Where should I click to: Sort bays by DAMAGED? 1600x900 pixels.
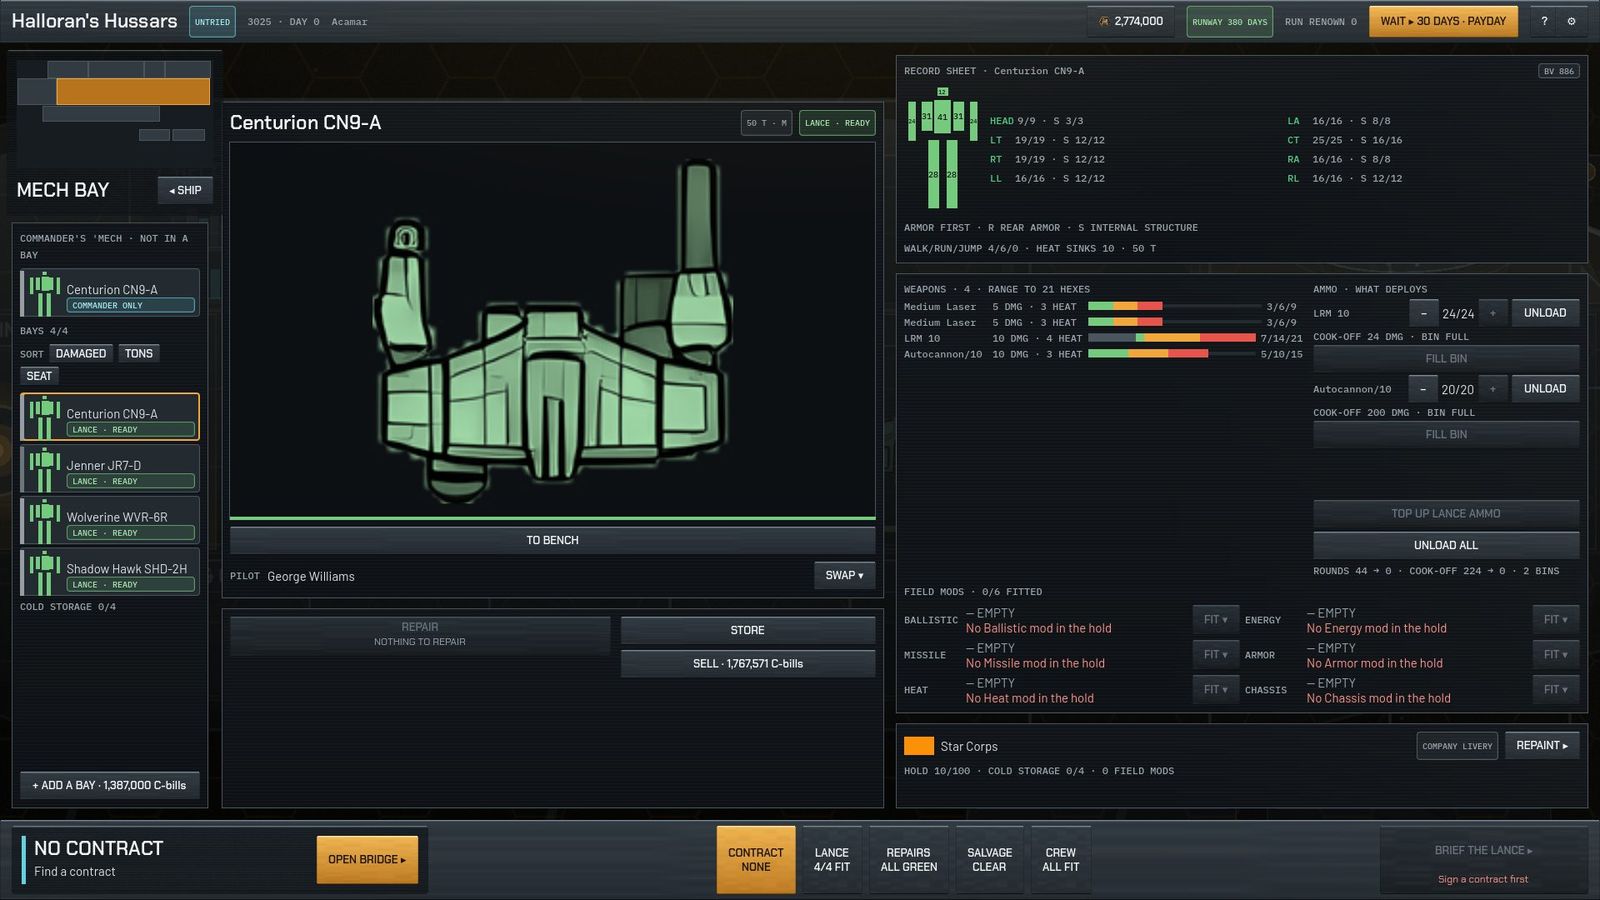[x=81, y=354]
